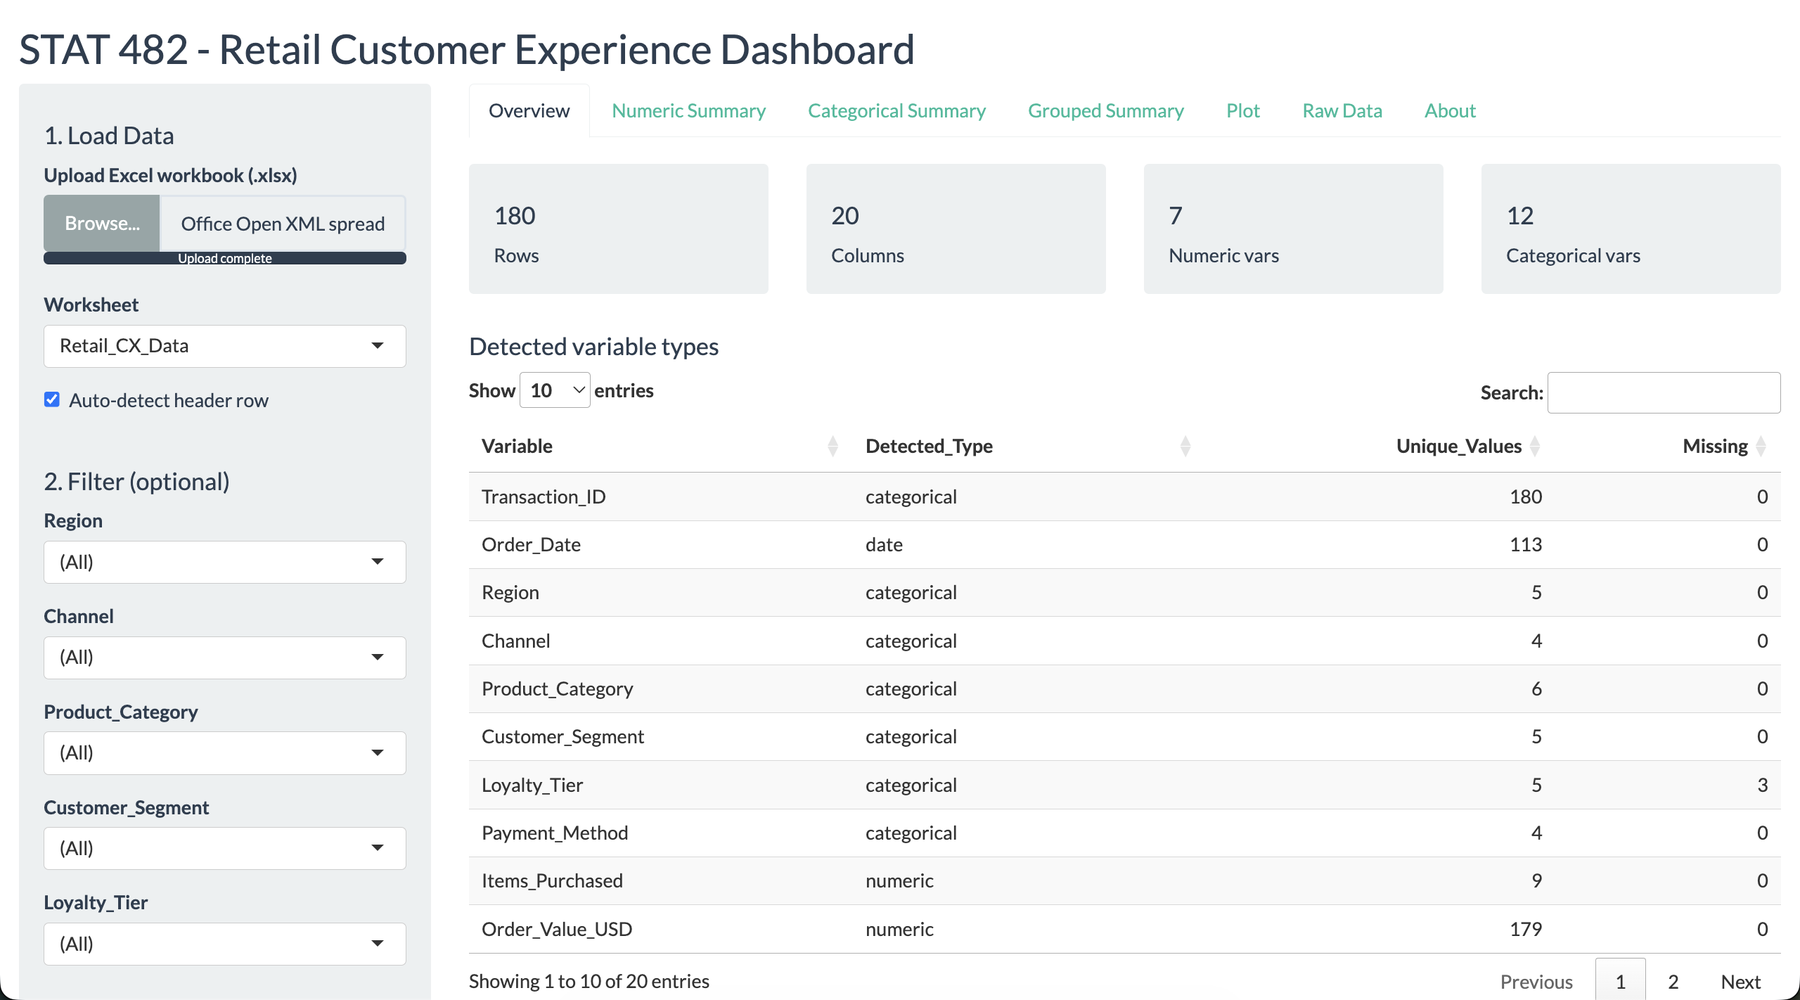The image size is (1800, 1000).
Task: Click the Customer_Segment table cell
Action: point(661,737)
